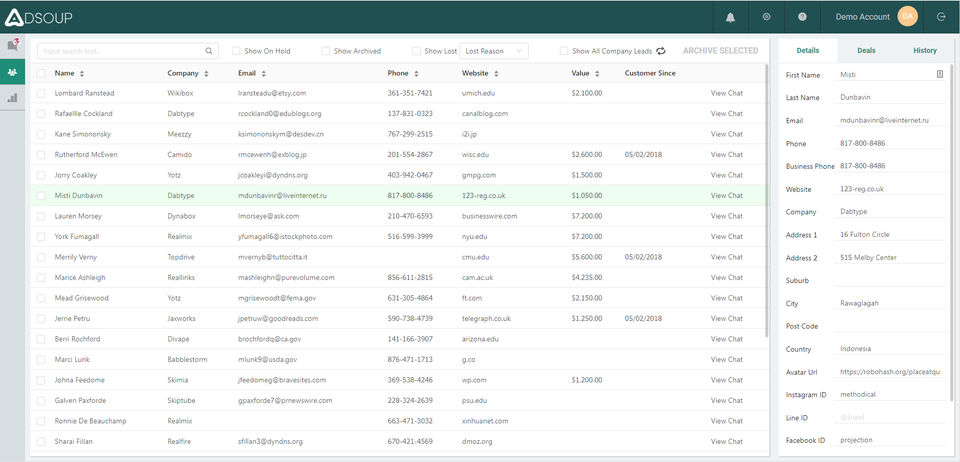This screenshot has height=462, width=960.
Task: Sort by Website column arrows
Action: point(496,73)
